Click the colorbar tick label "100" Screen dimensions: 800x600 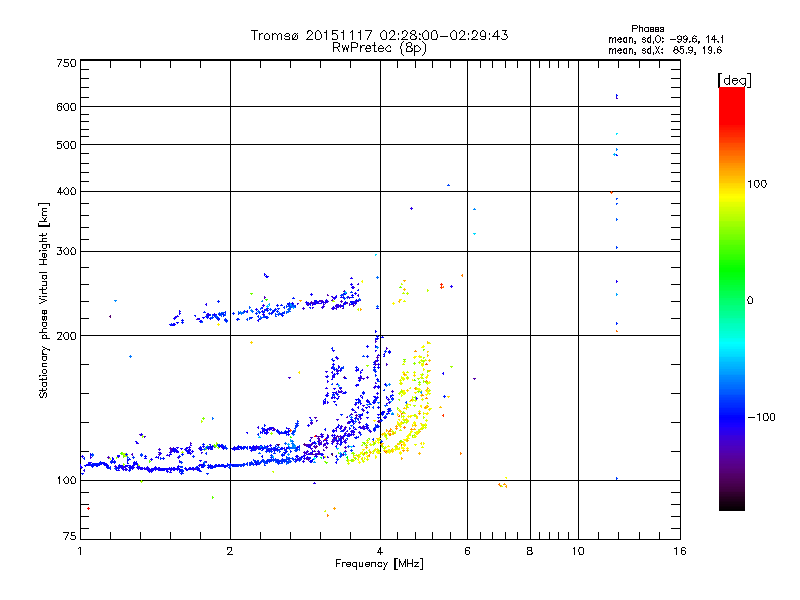[757, 184]
